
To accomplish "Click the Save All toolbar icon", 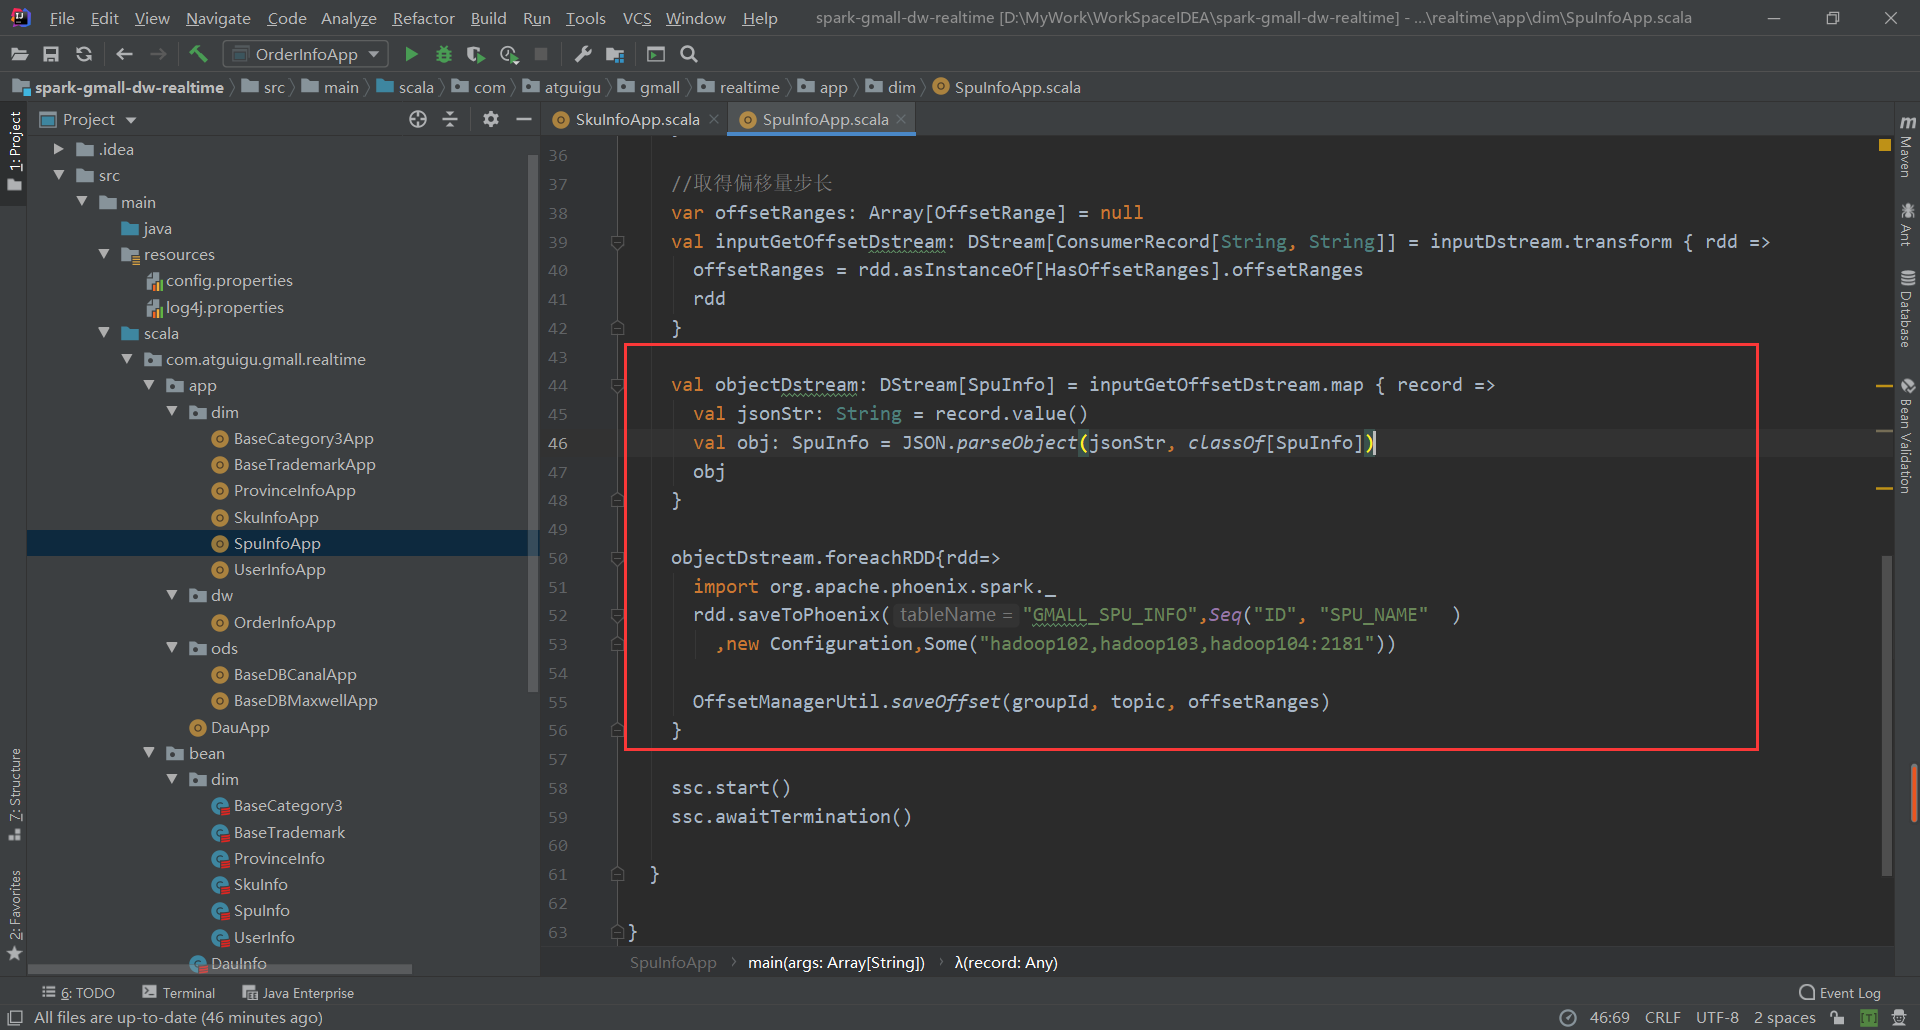I will pos(51,54).
